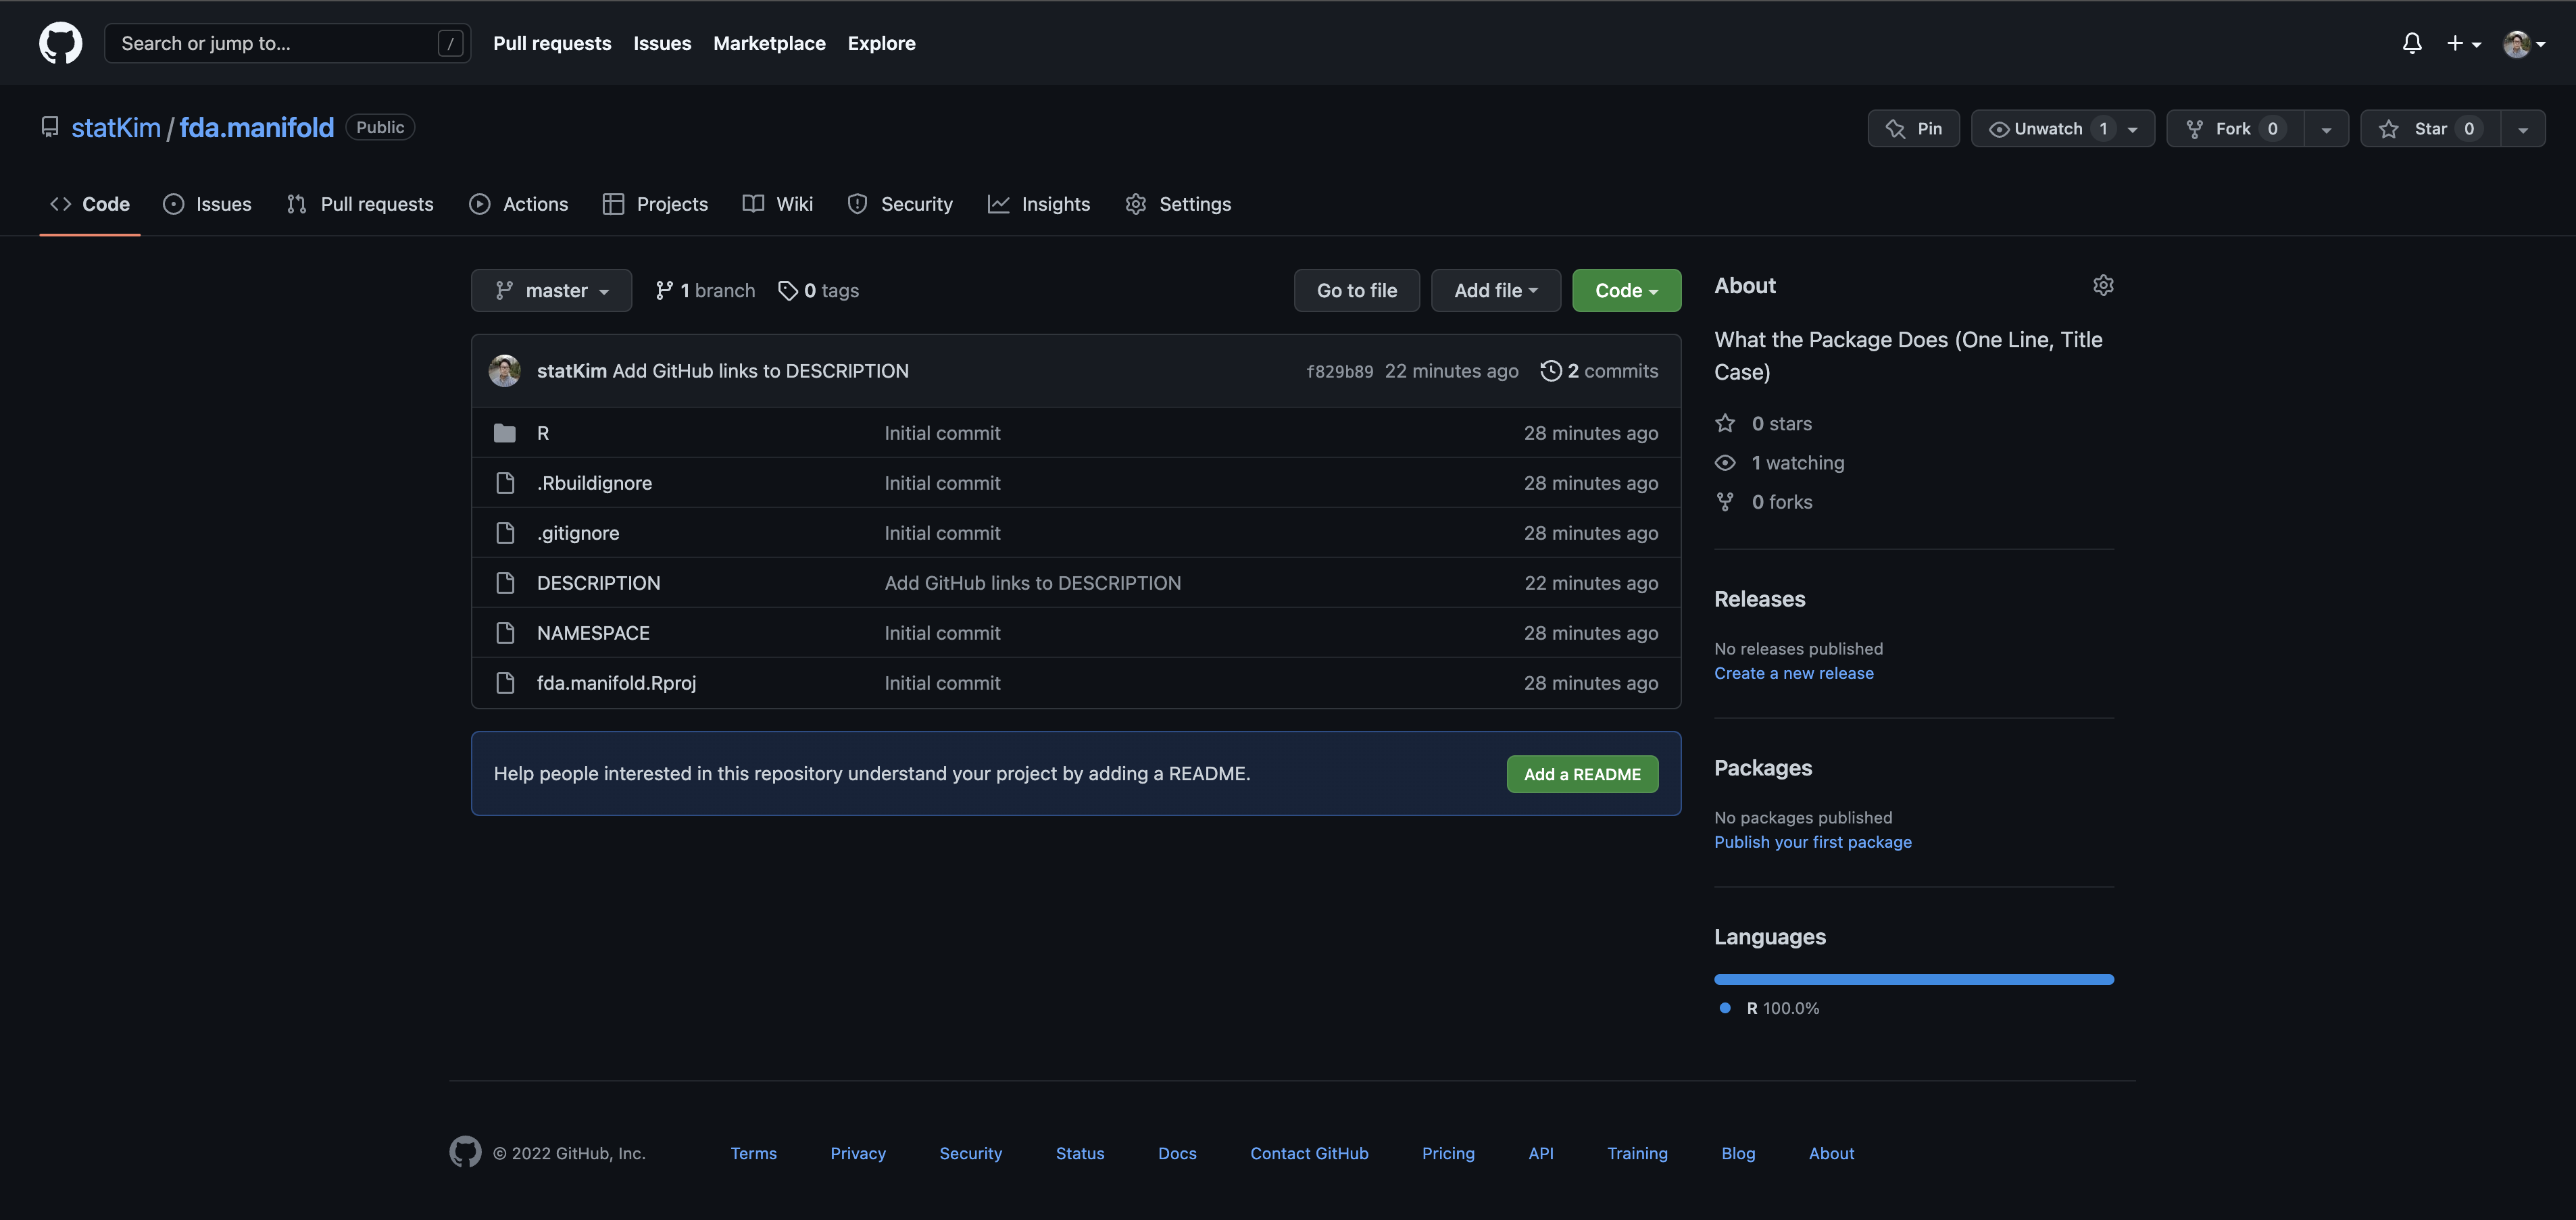View the 2 commits history
The image size is (2576, 1220).
1599,371
